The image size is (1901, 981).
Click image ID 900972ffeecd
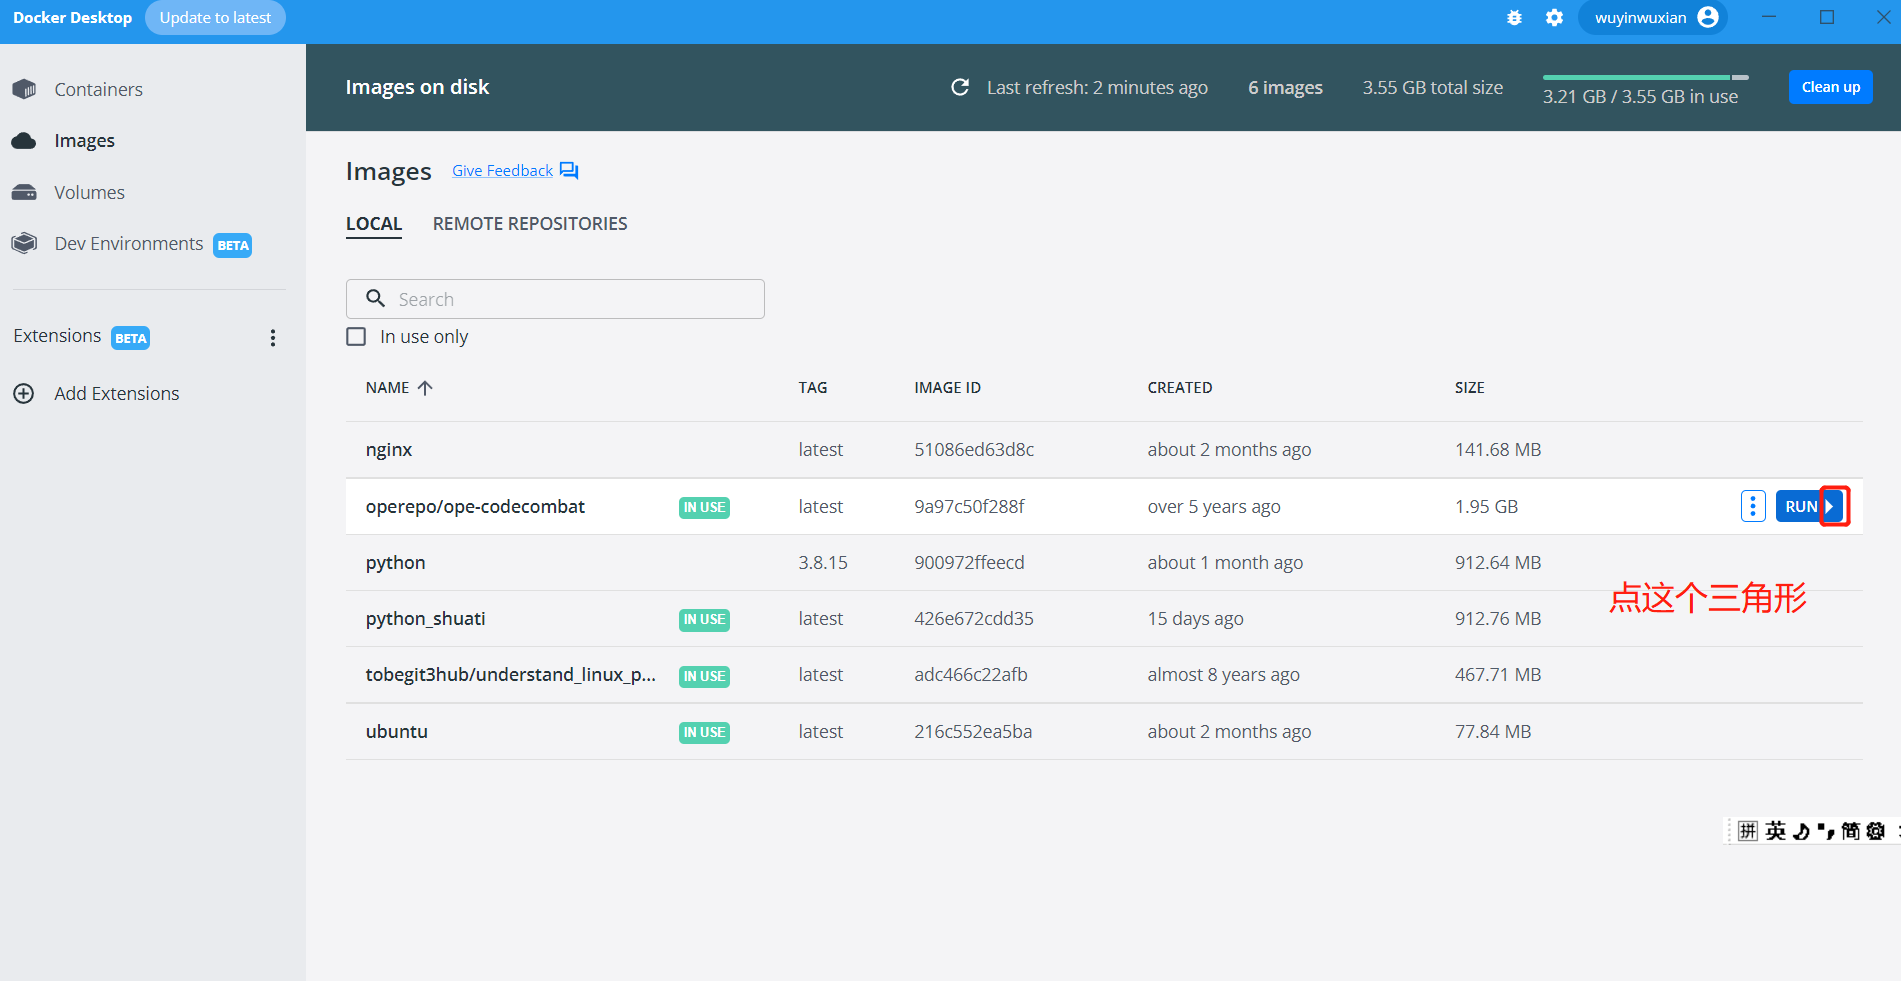coord(969,563)
